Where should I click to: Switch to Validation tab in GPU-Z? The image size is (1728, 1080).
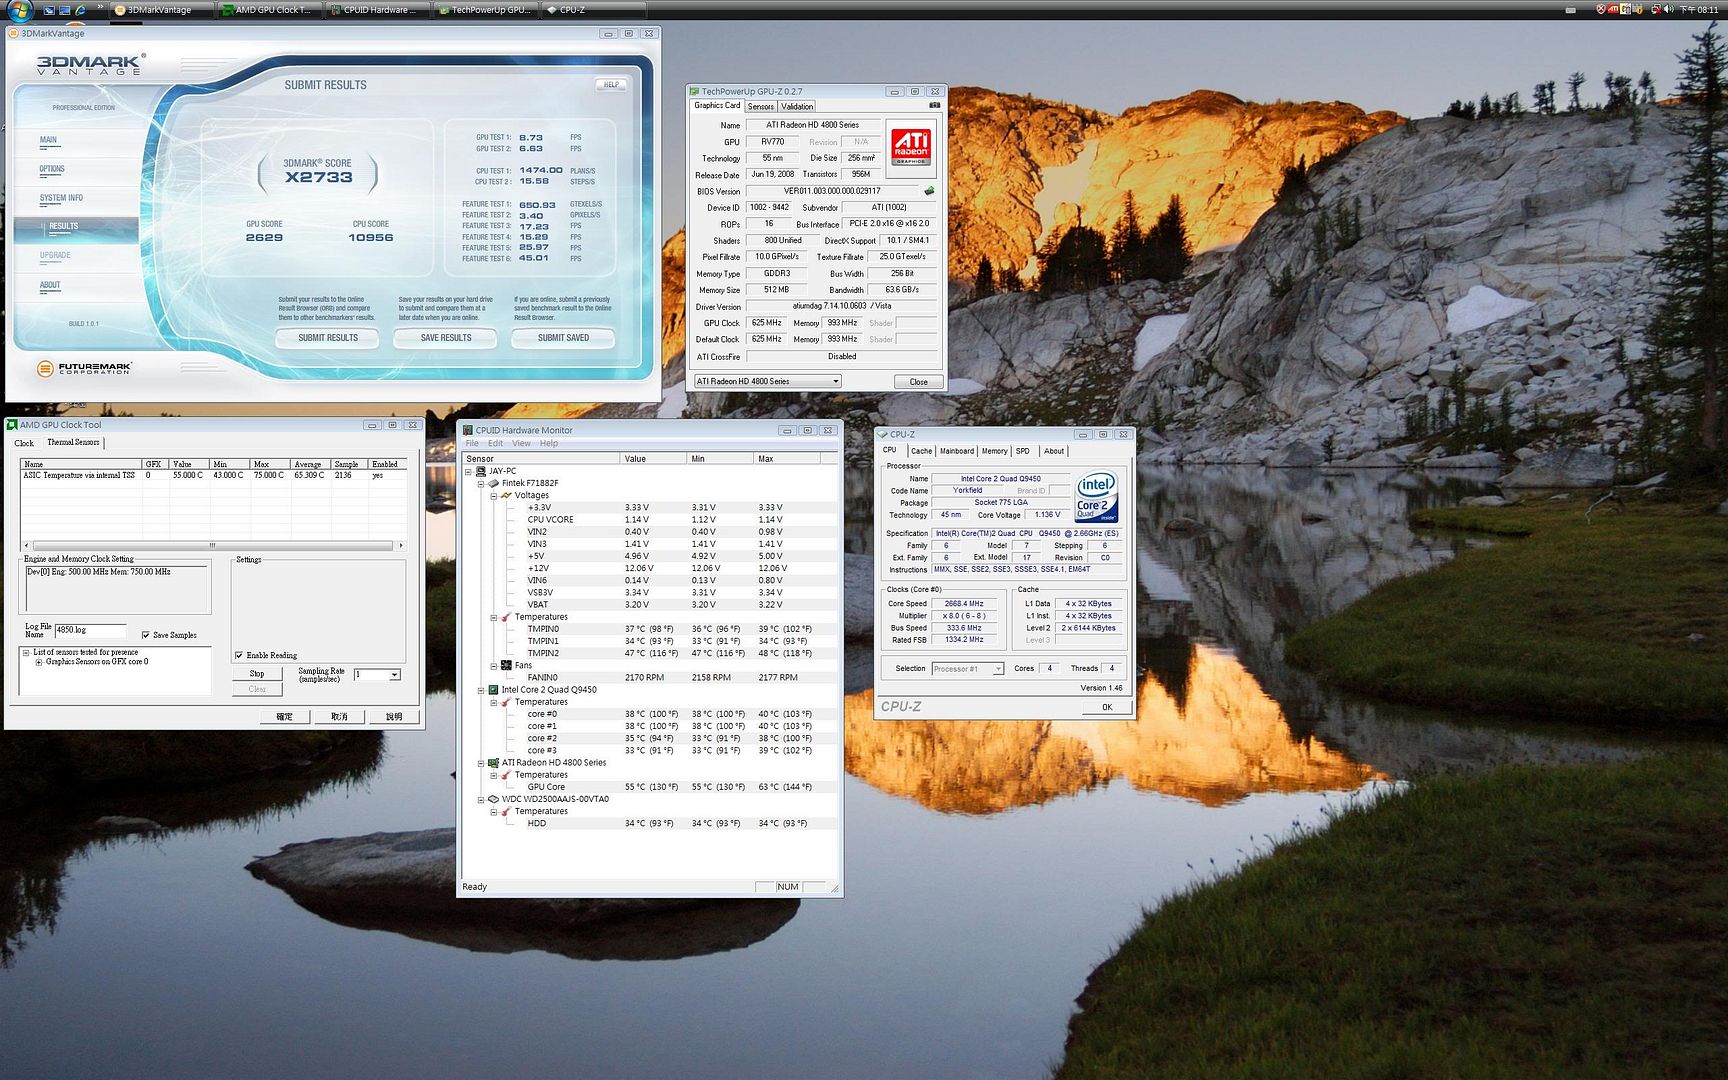click(797, 106)
